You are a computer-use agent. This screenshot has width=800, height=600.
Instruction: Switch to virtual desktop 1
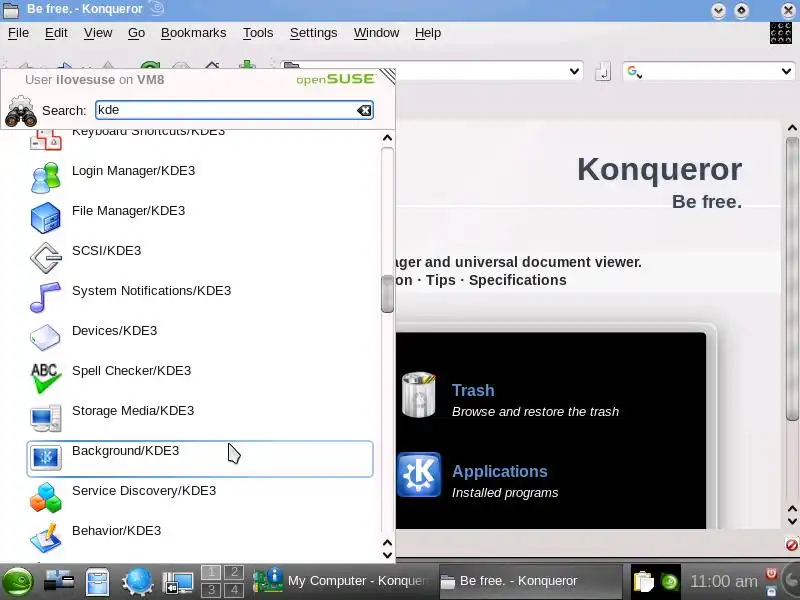(x=211, y=572)
